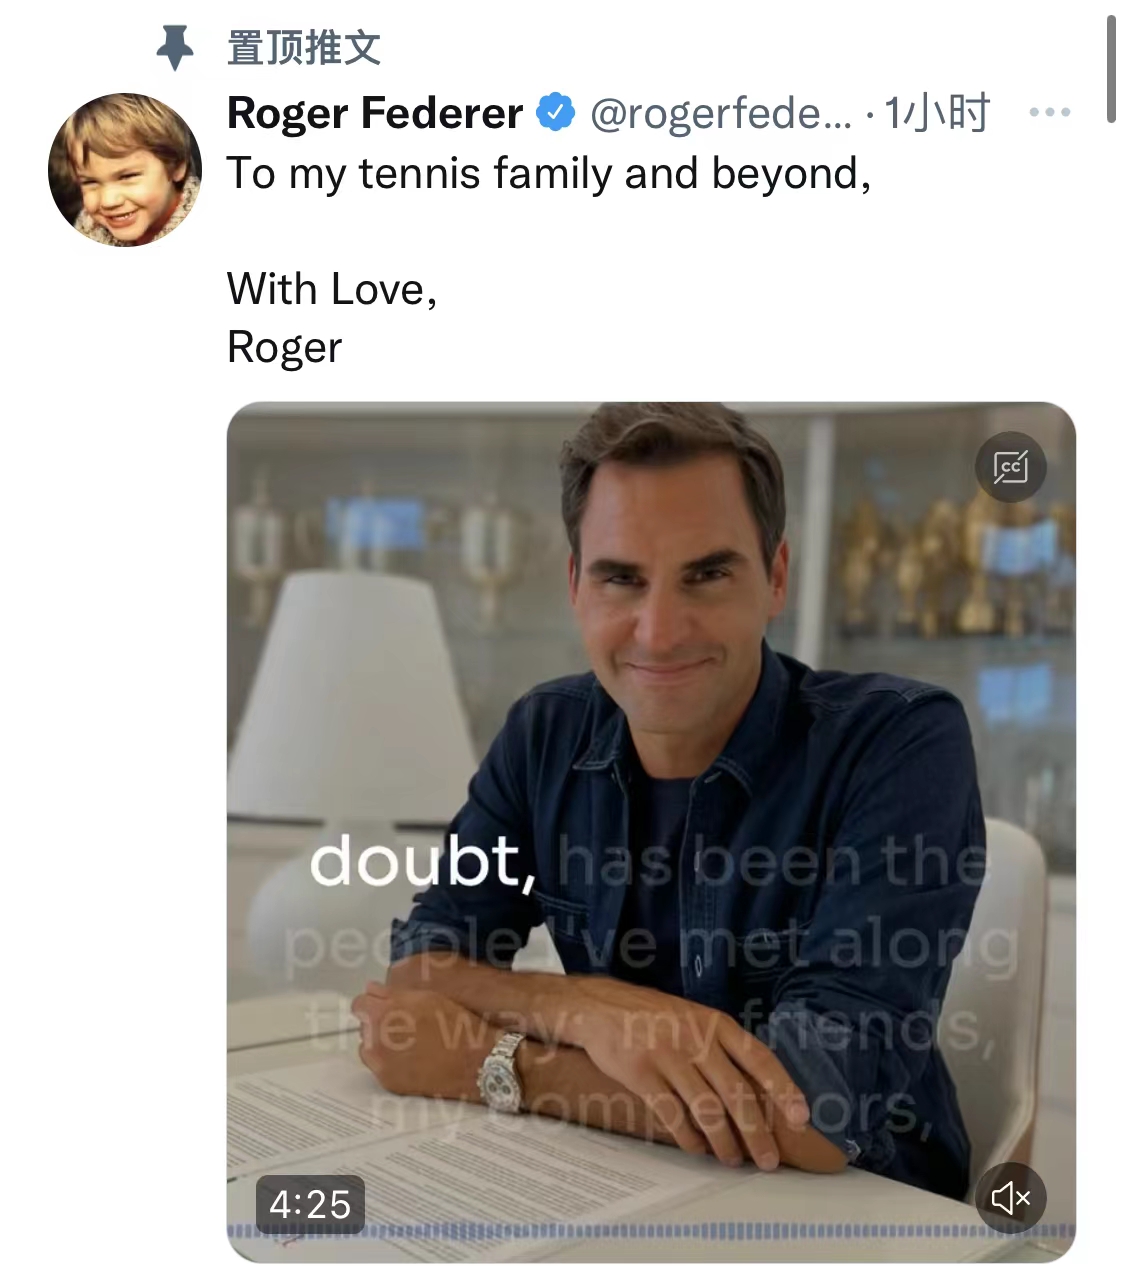Seek using the video waveform progress bar
Screen dimensions: 1125x1285
pyautogui.click(x=650, y=1231)
